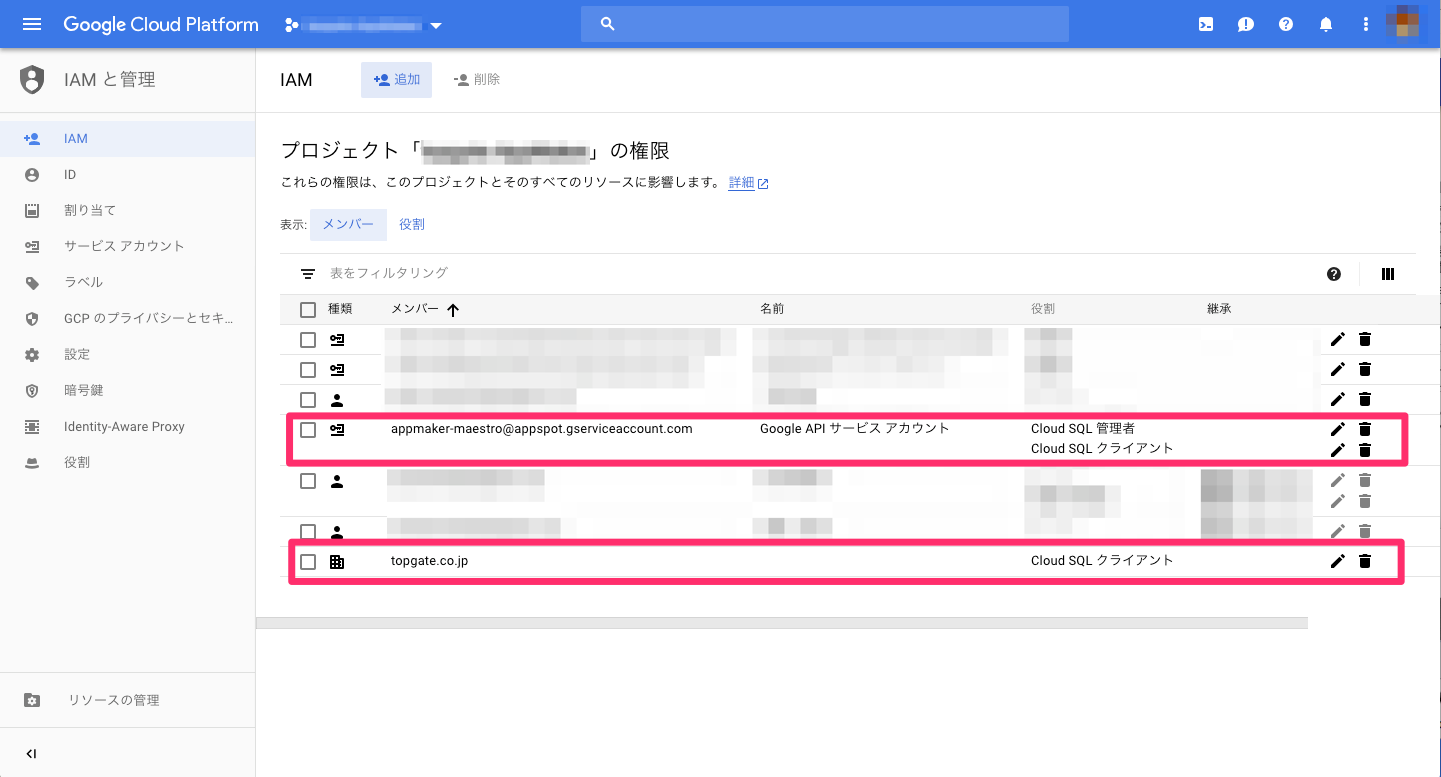The width and height of the screenshot is (1441, 777).
Task: Click the filter lines icon
Action: click(308, 273)
